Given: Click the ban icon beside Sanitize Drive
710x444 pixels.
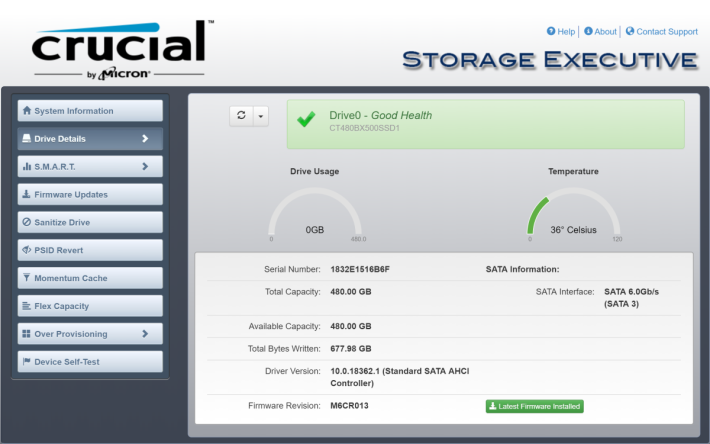Looking at the screenshot, I should click(x=27, y=222).
